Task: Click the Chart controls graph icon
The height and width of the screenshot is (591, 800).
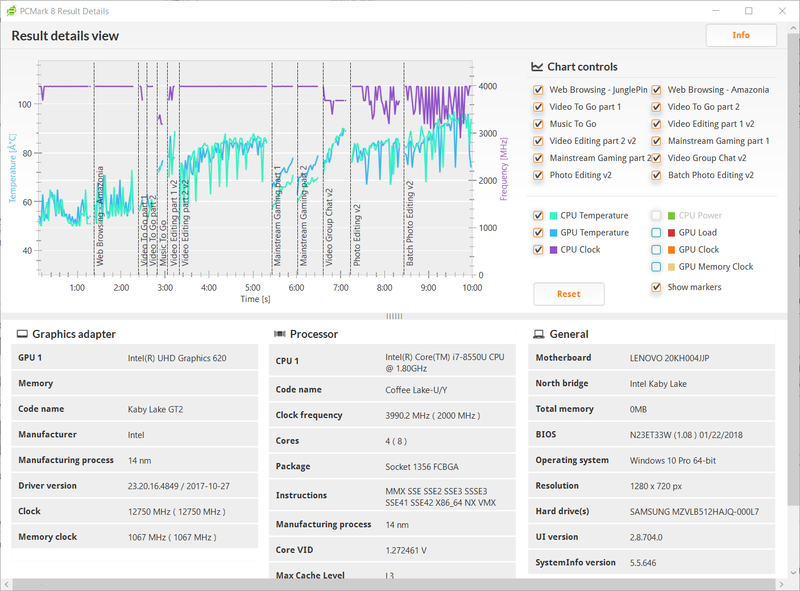Action: click(x=537, y=67)
